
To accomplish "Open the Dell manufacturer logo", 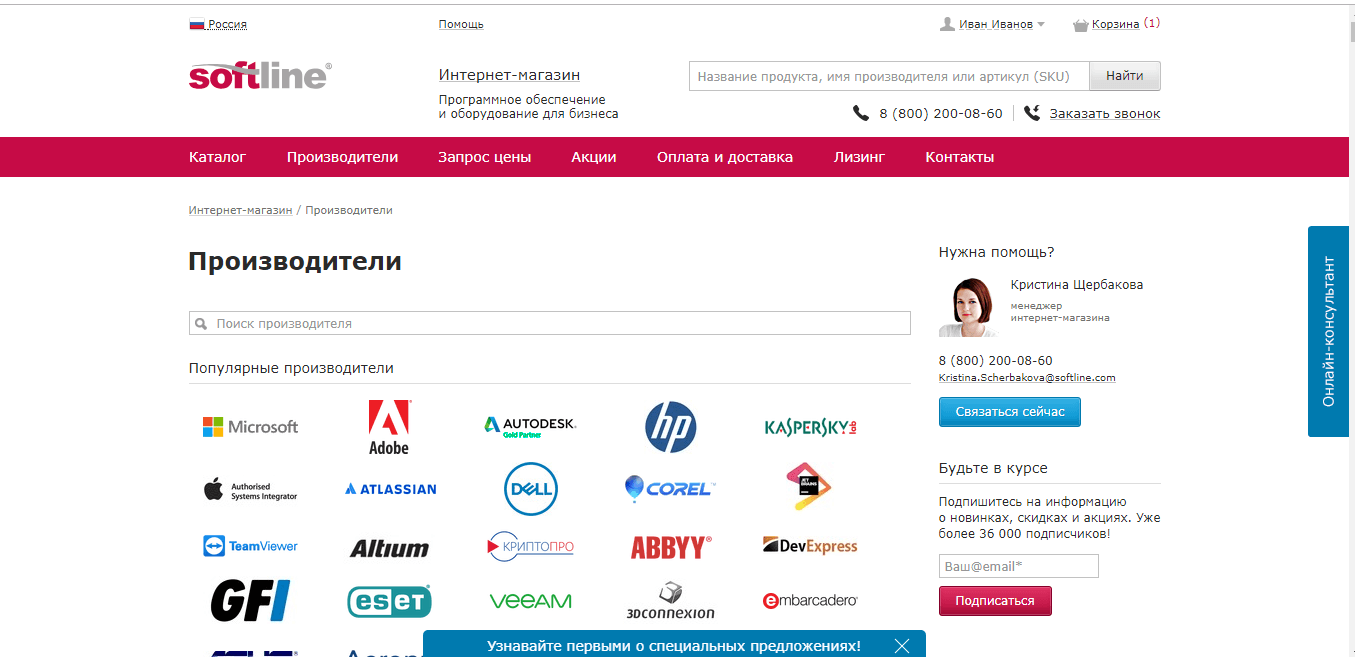I will [x=530, y=489].
